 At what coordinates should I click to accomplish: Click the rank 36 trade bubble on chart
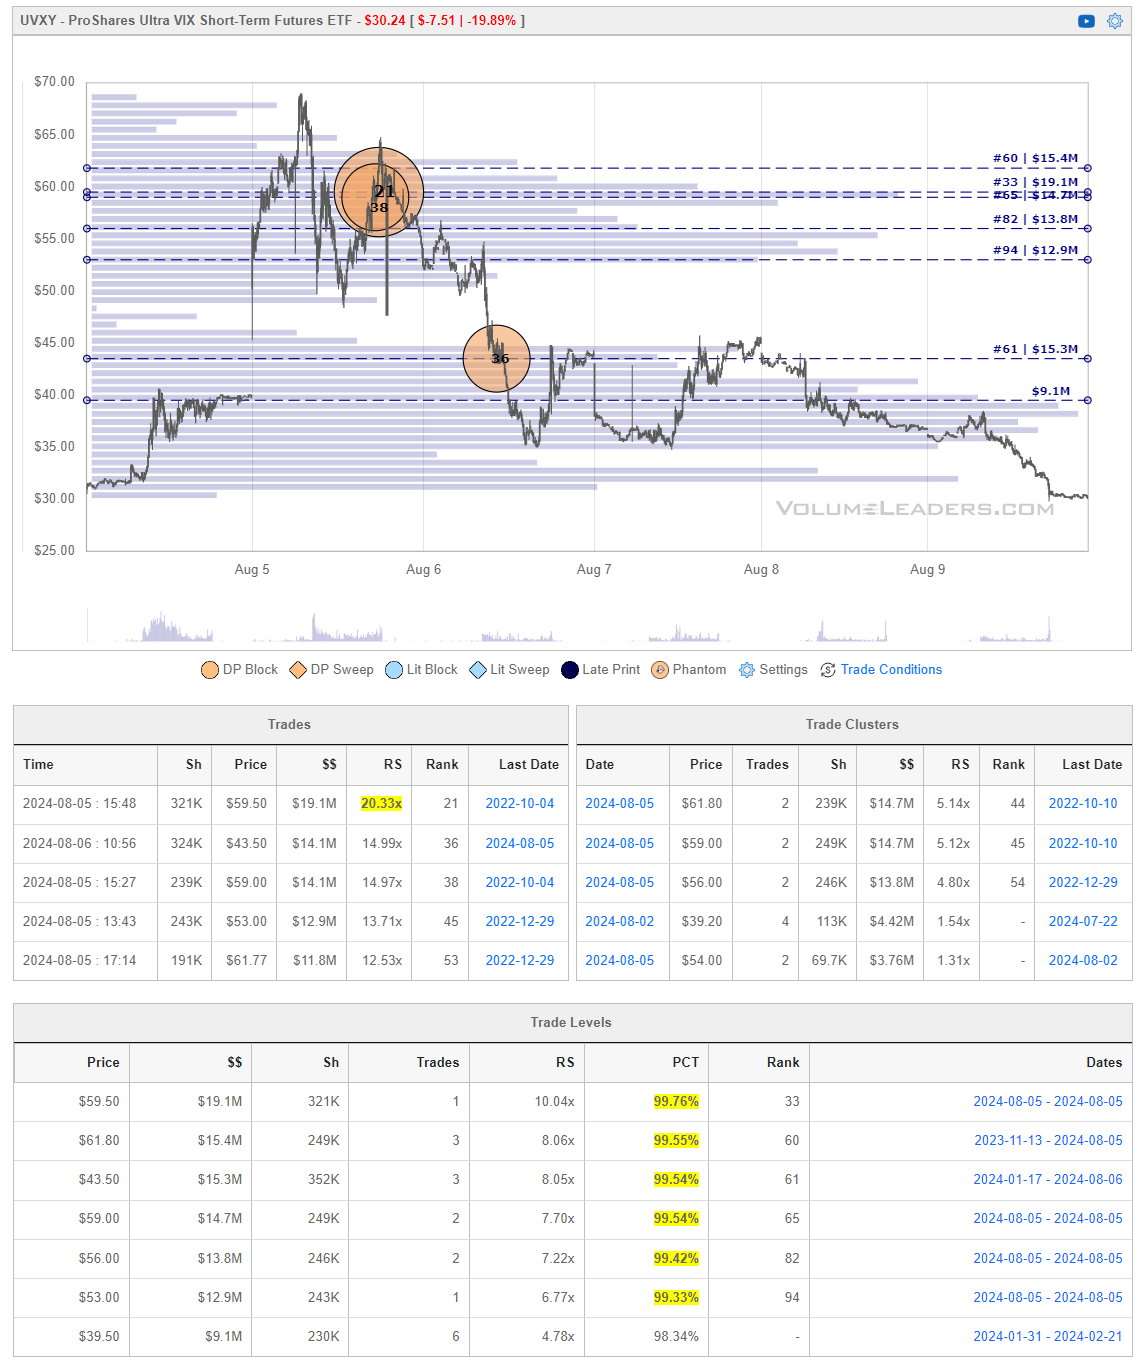tap(497, 358)
